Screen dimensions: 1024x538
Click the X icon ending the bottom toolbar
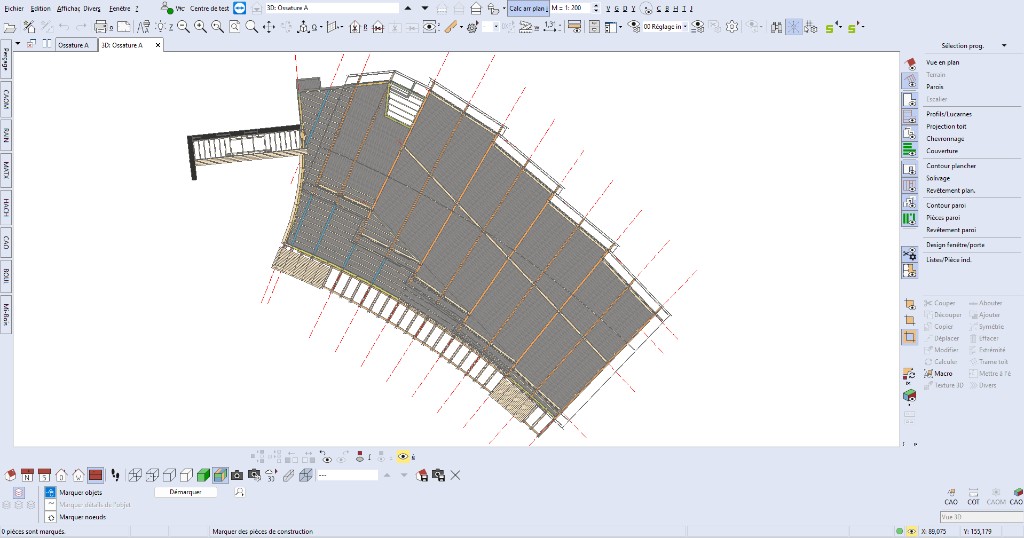point(455,475)
